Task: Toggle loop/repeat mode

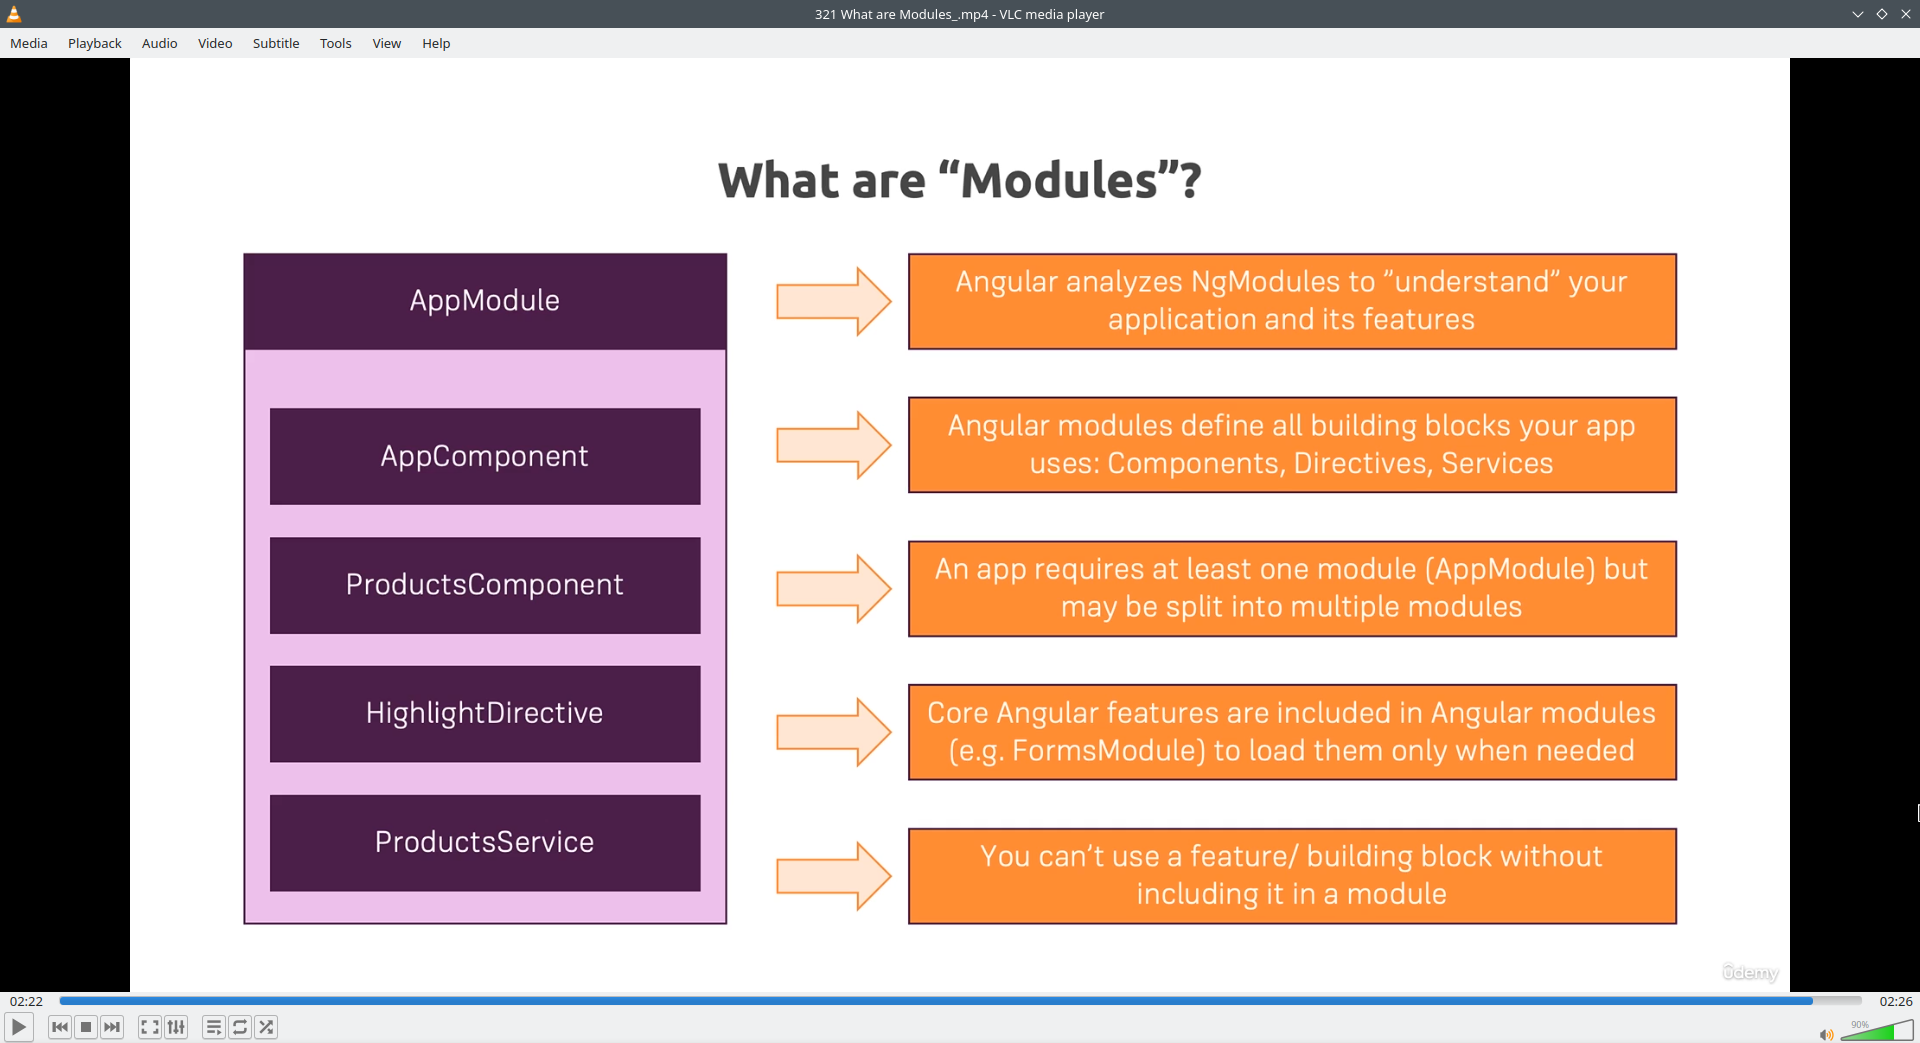Action: click(240, 1027)
